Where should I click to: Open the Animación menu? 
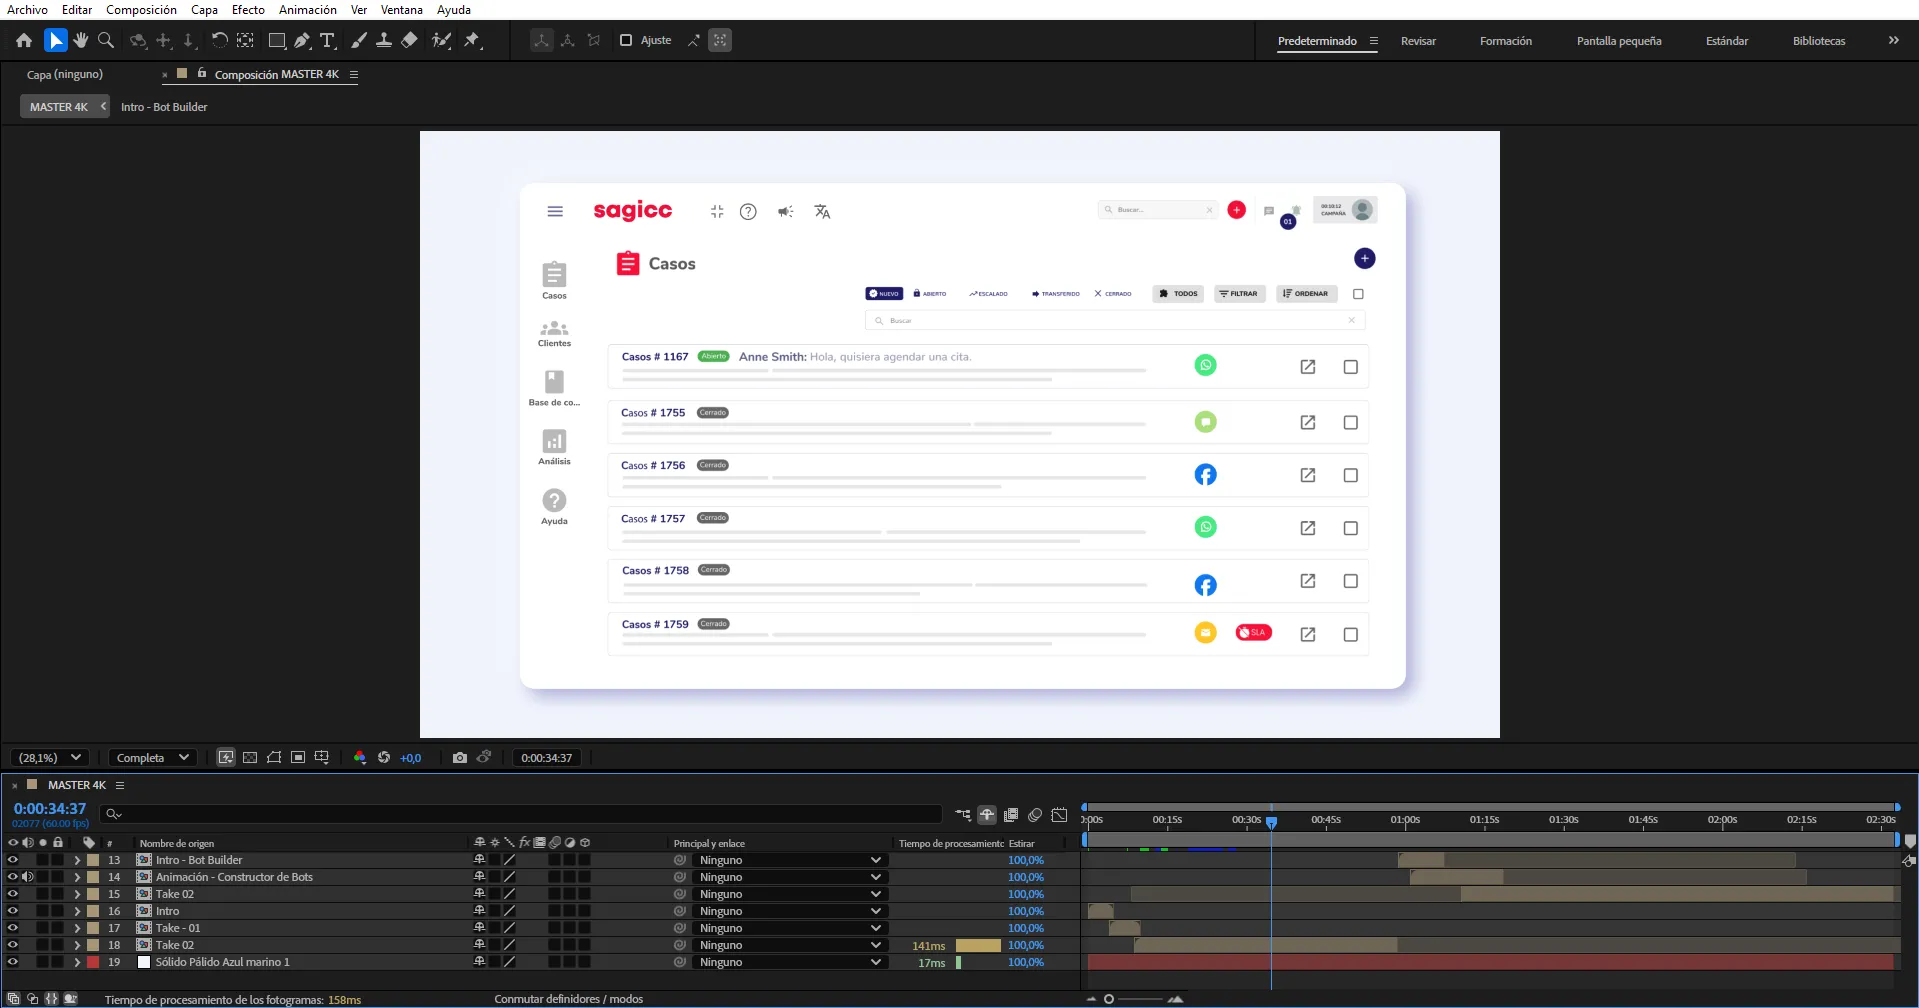tap(308, 10)
